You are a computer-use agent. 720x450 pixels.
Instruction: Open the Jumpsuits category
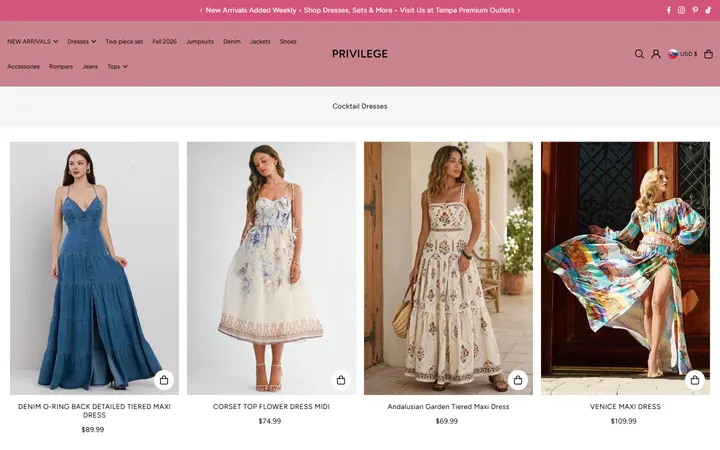(200, 41)
